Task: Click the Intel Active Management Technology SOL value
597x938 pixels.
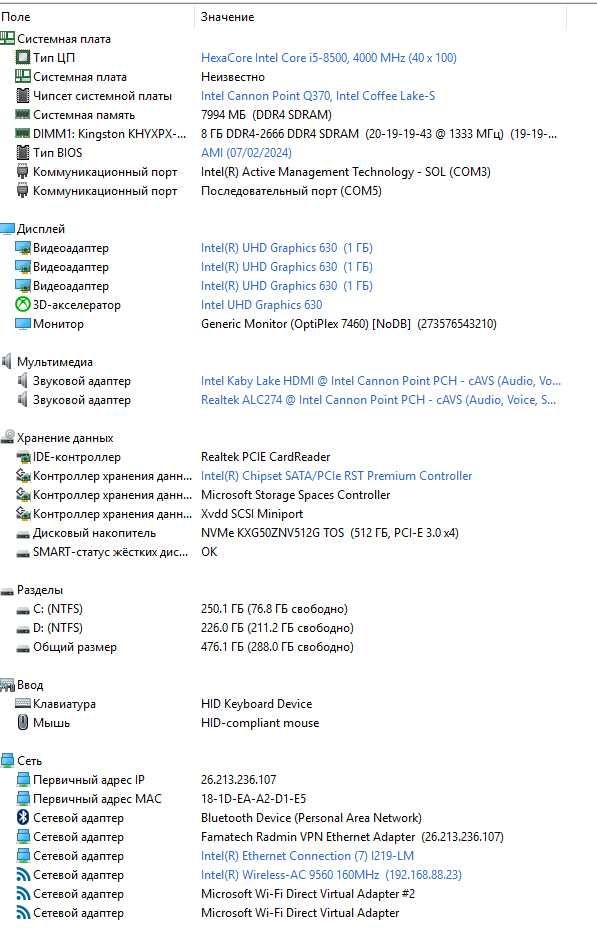Action: tap(345, 172)
